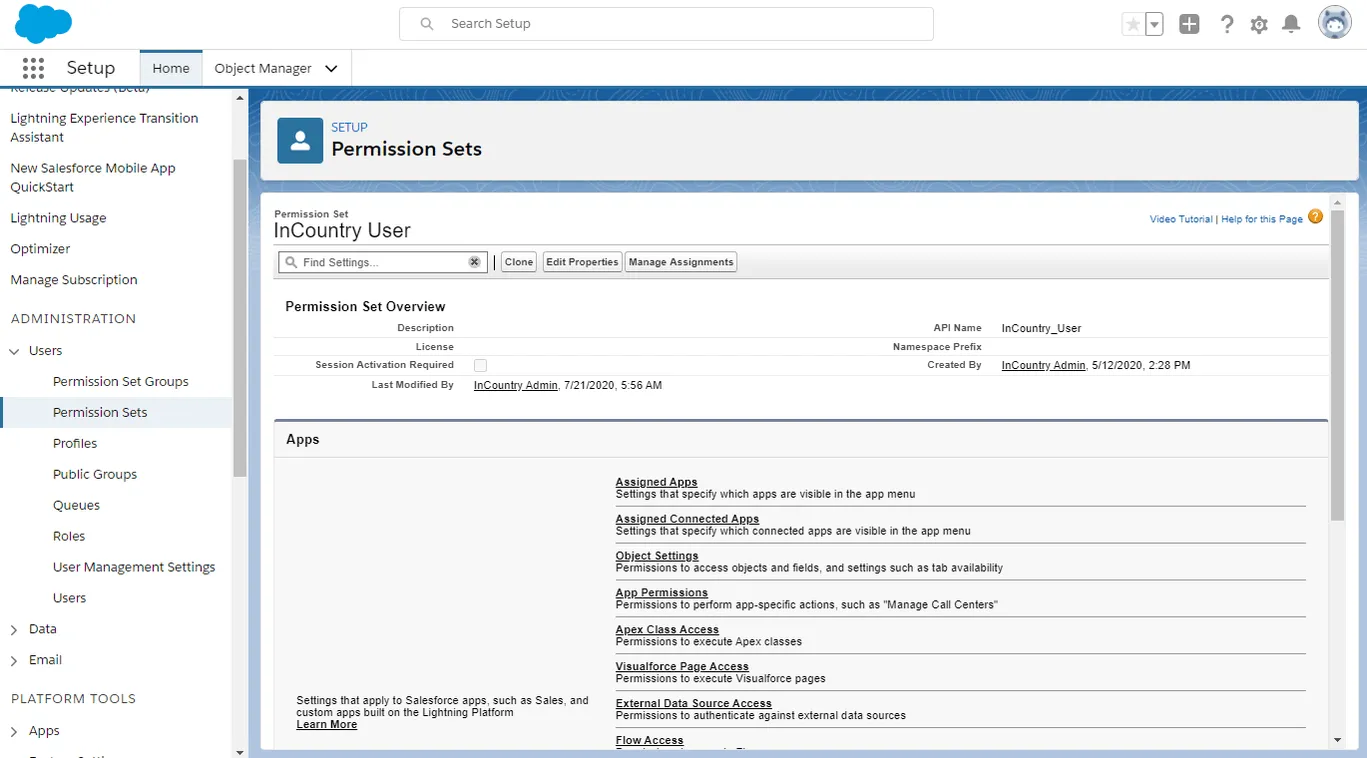Click the Clone button
Screen dimensions: 1367x758
point(519,262)
